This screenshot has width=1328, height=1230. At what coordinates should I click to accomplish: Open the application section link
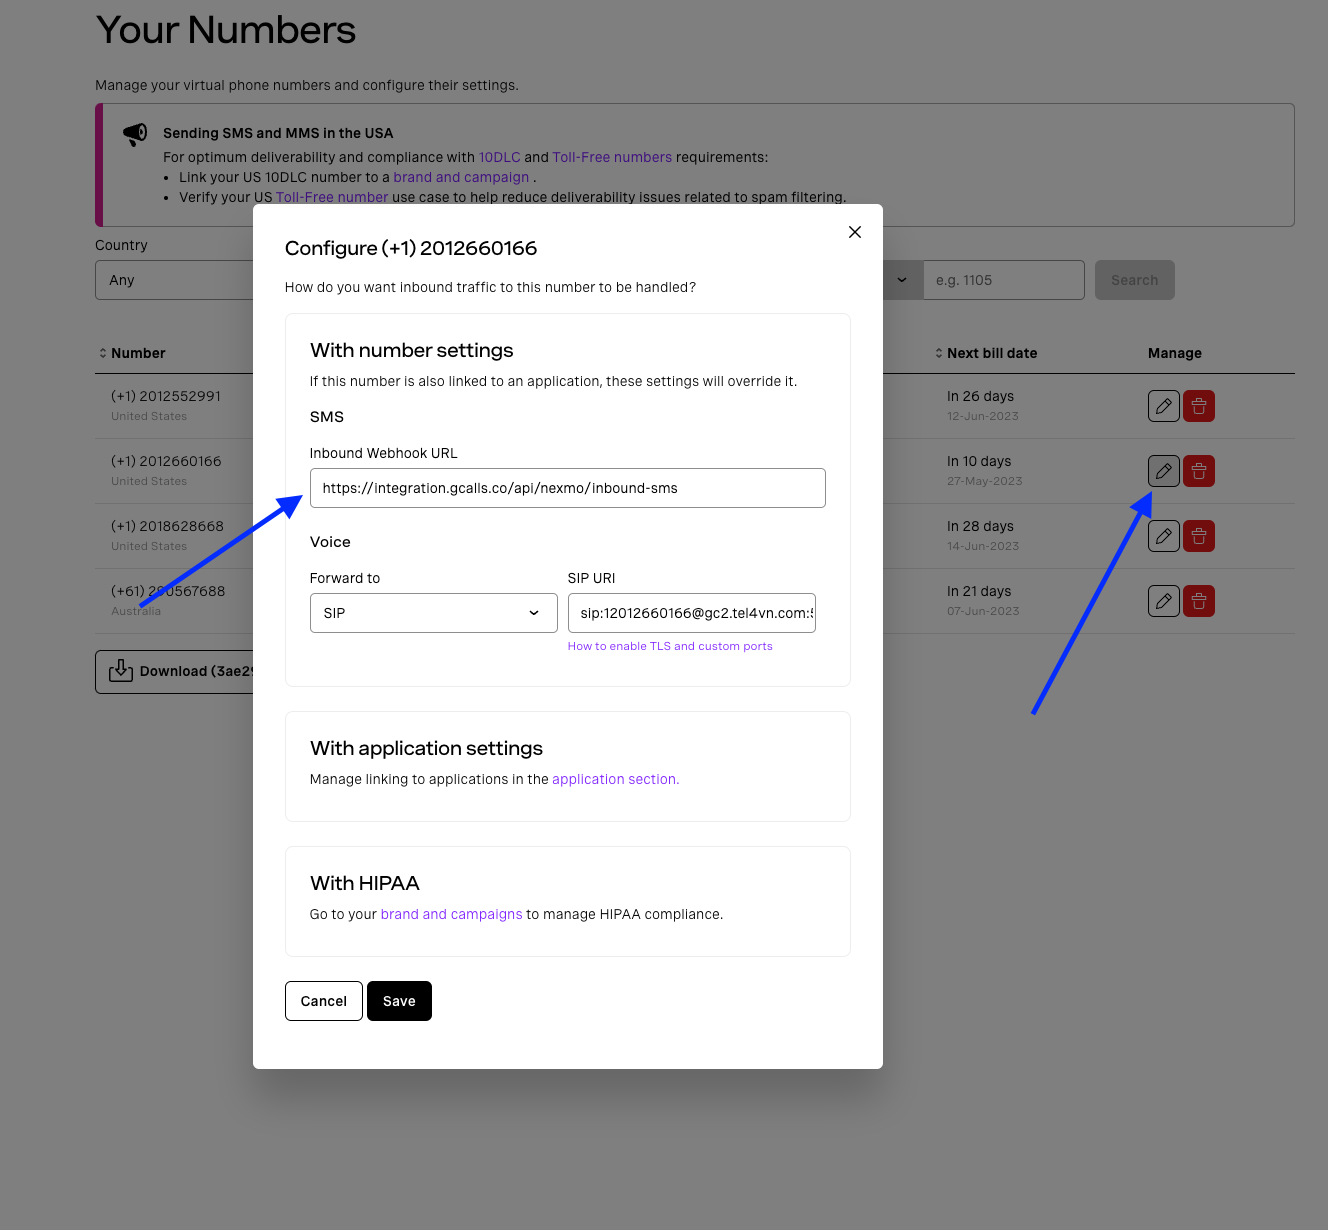pyautogui.click(x=615, y=779)
